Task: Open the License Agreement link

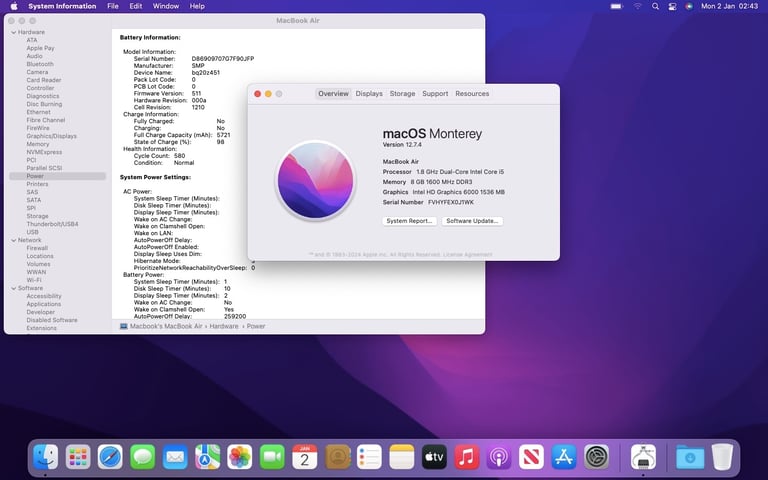Action: point(467,255)
